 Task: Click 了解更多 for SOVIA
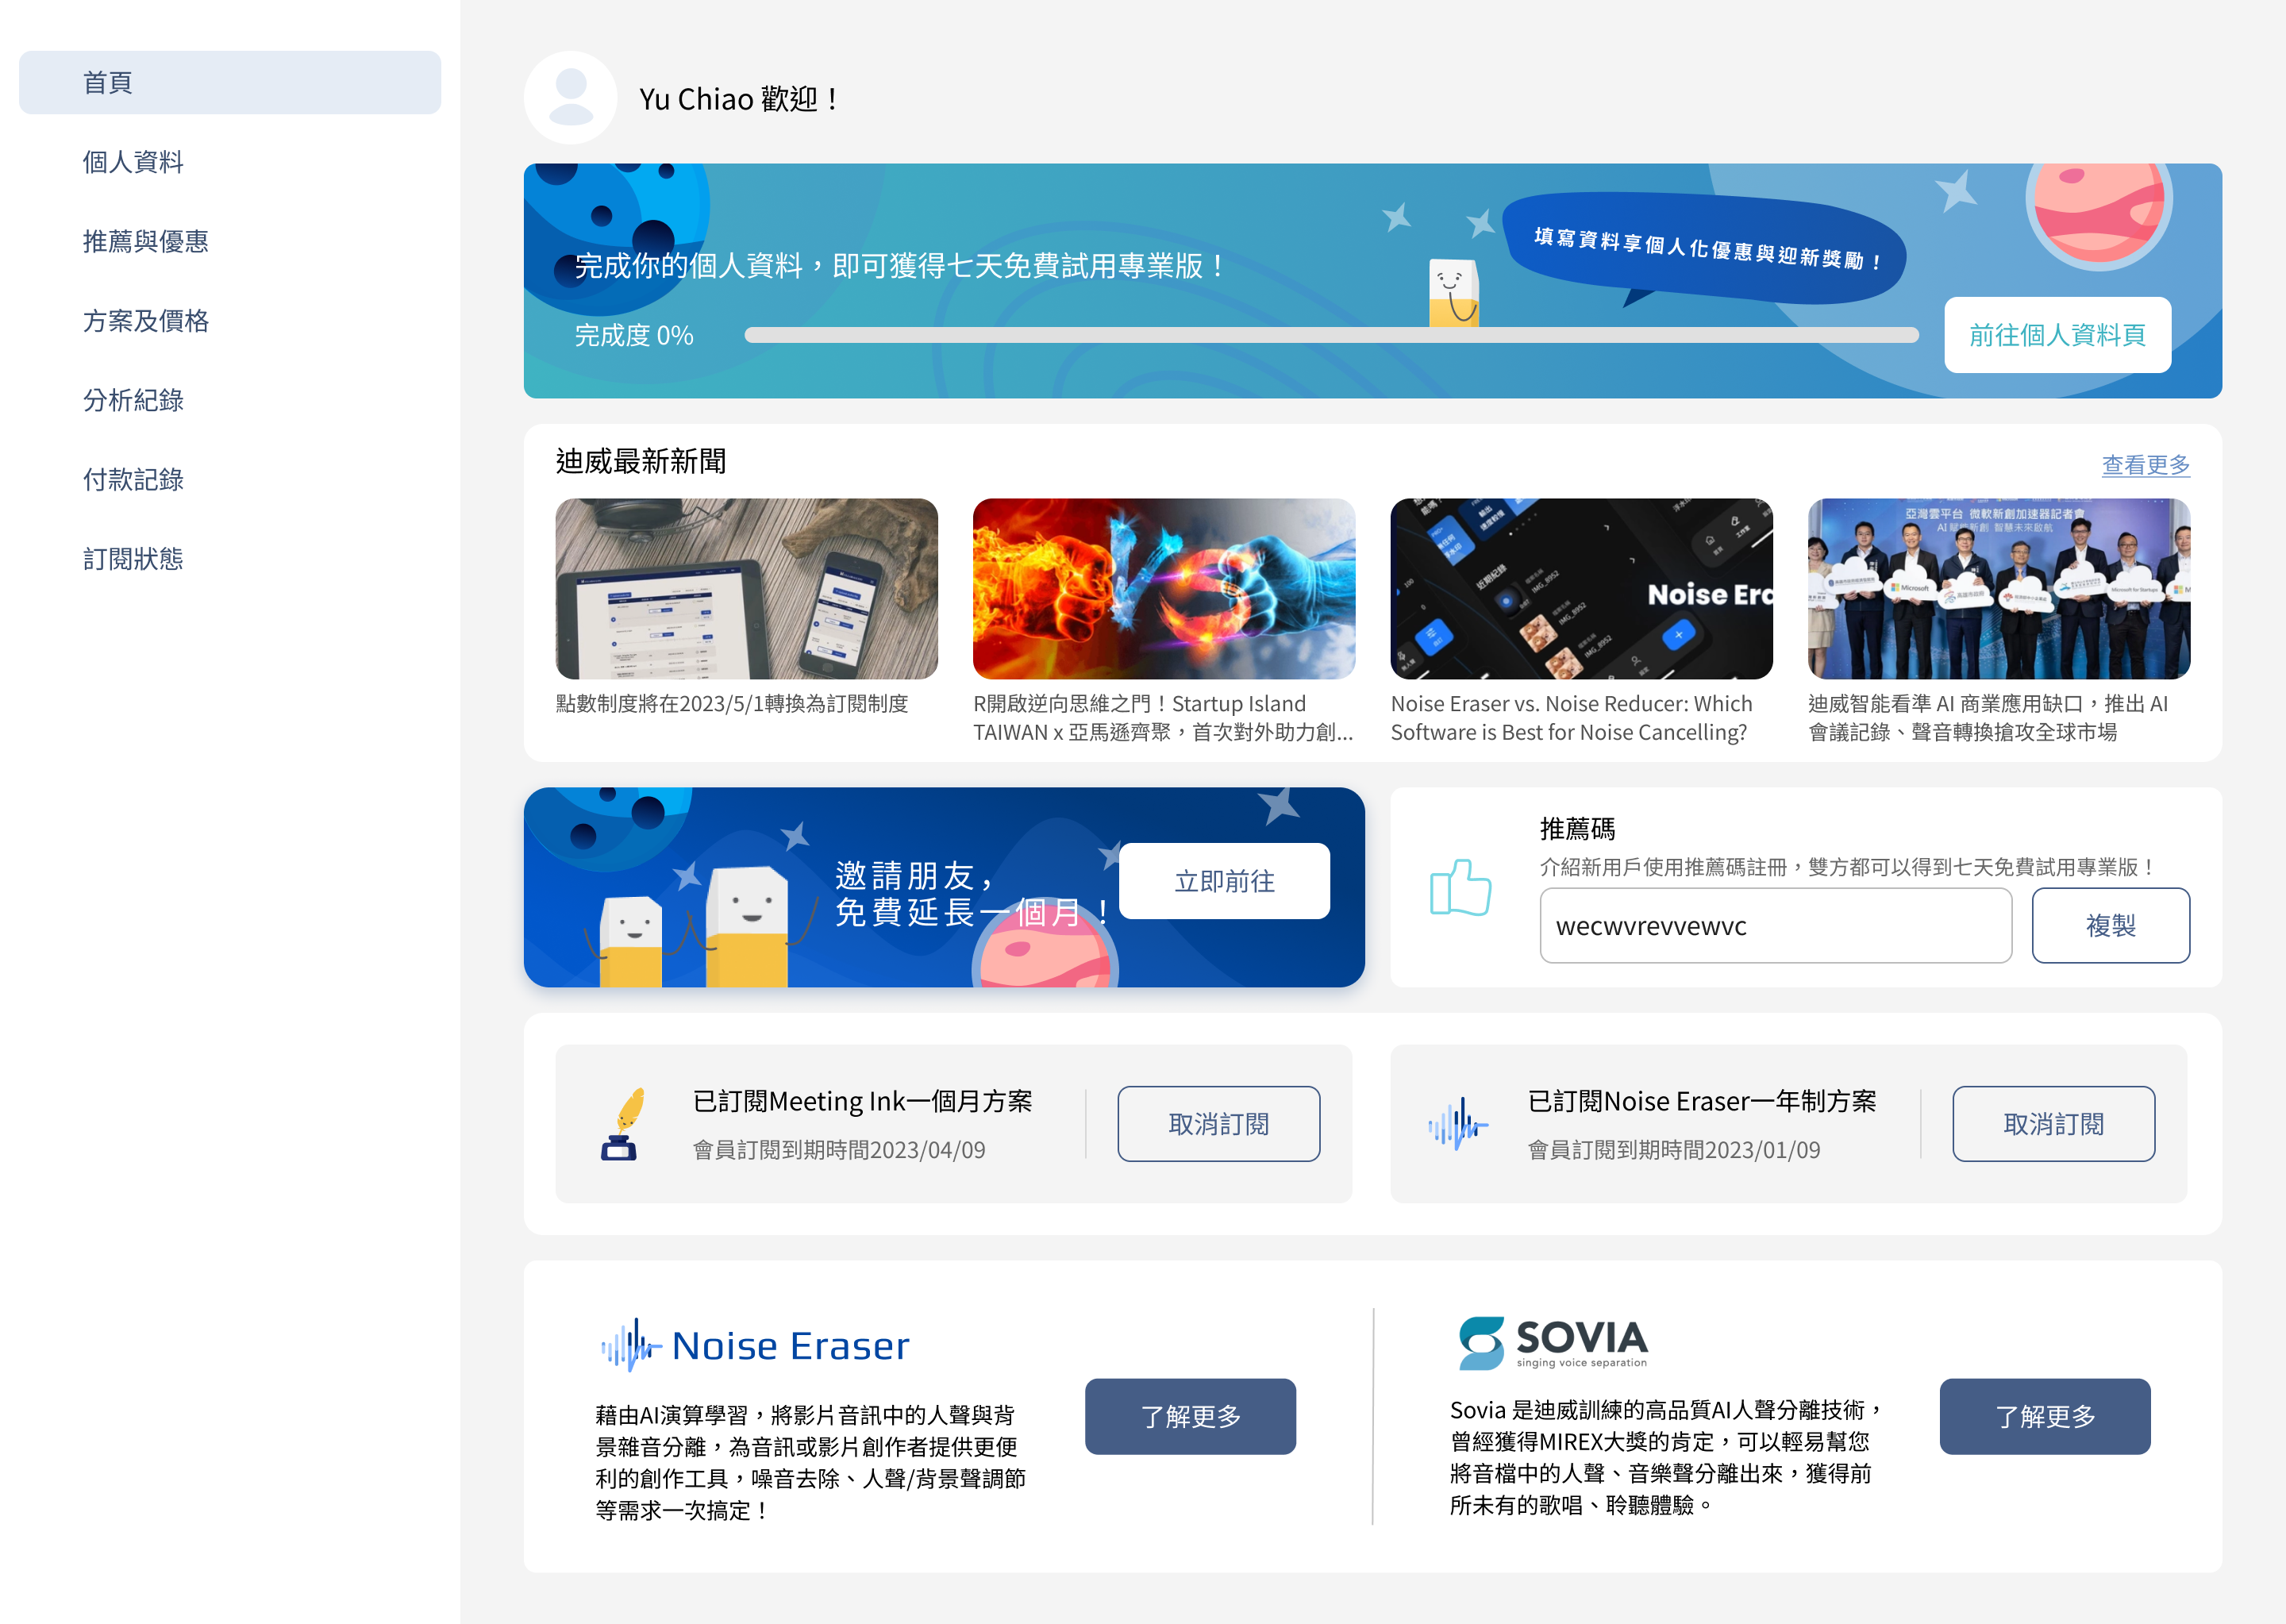pyautogui.click(x=2045, y=1416)
